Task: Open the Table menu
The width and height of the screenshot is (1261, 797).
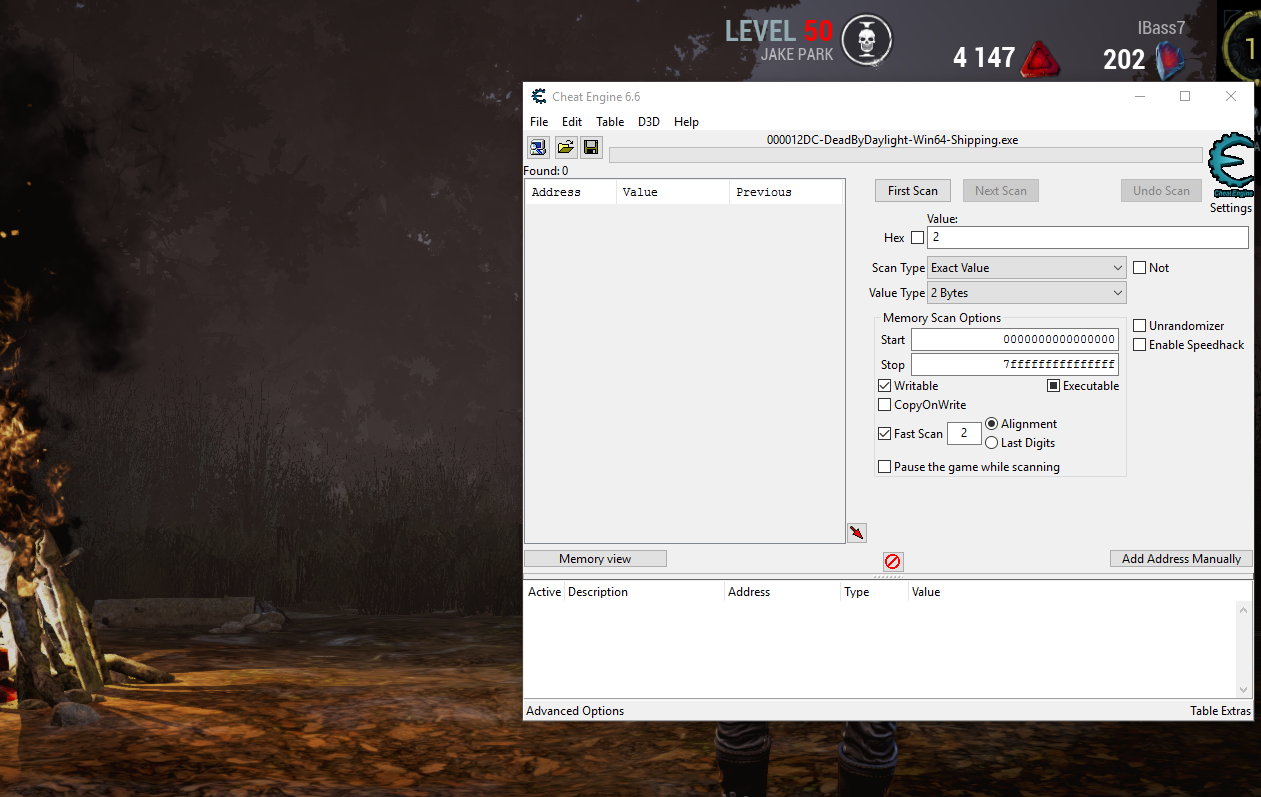Action: (x=610, y=122)
